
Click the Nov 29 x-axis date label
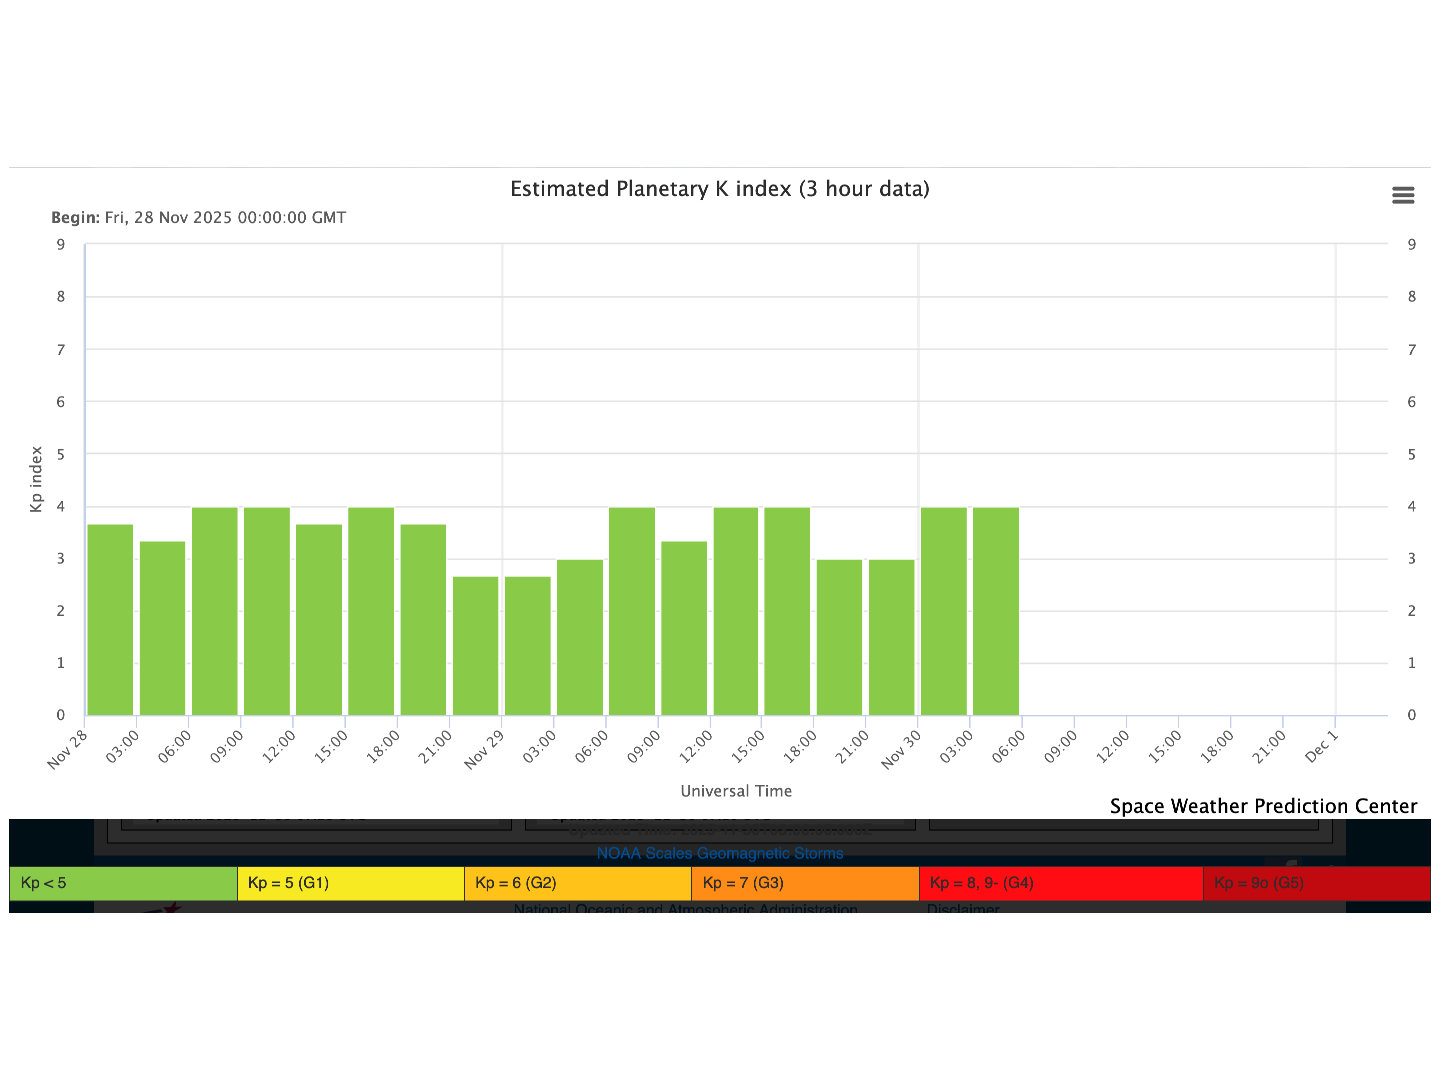[x=484, y=750]
